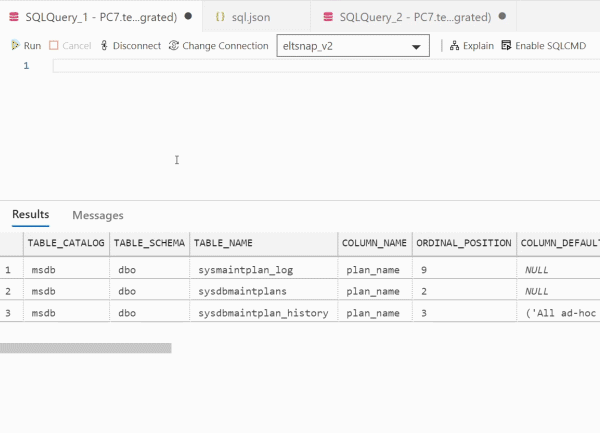Click the results horizontal scrollbar thumb

tap(86, 348)
